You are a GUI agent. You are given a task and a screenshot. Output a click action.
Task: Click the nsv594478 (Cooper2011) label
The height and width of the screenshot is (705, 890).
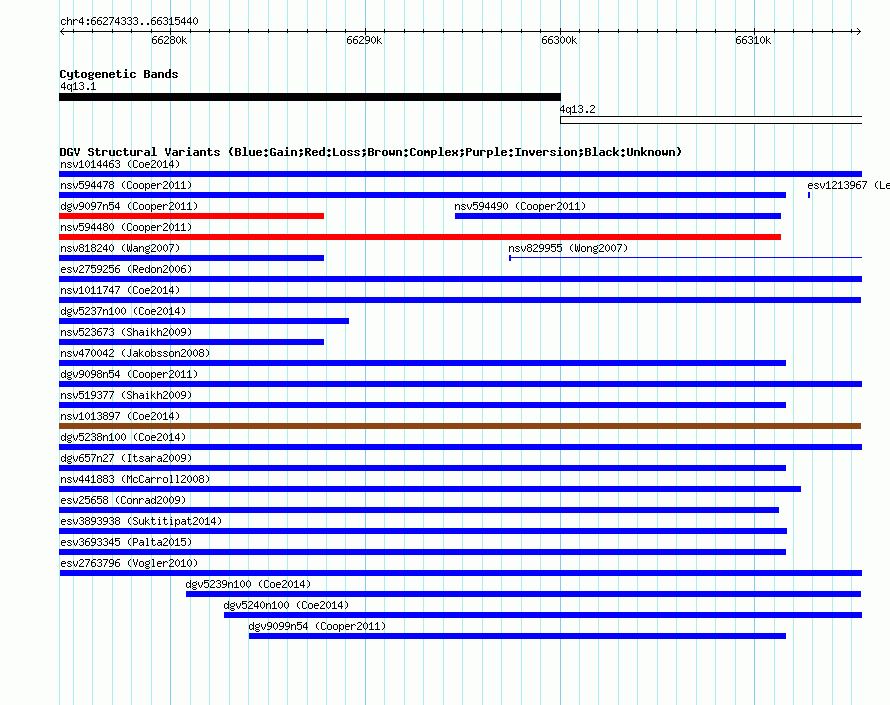click(x=126, y=186)
